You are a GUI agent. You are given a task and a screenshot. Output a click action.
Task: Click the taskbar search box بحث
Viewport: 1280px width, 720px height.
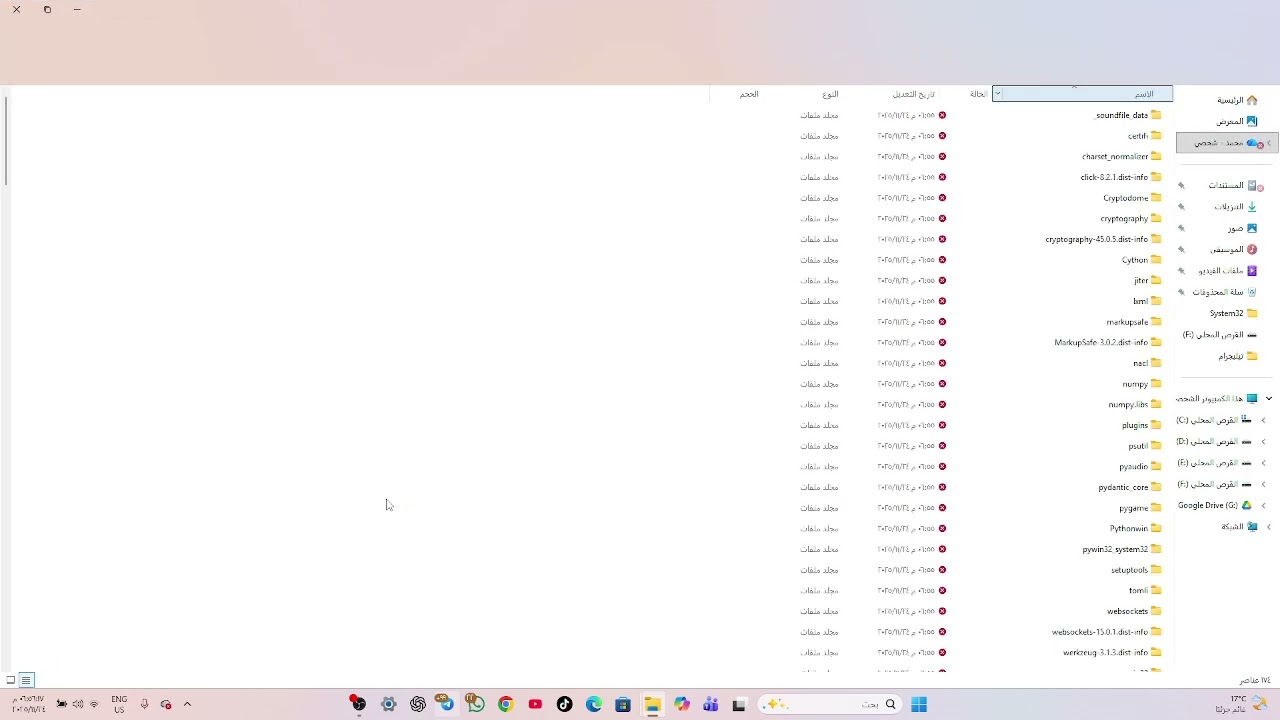[829, 704]
